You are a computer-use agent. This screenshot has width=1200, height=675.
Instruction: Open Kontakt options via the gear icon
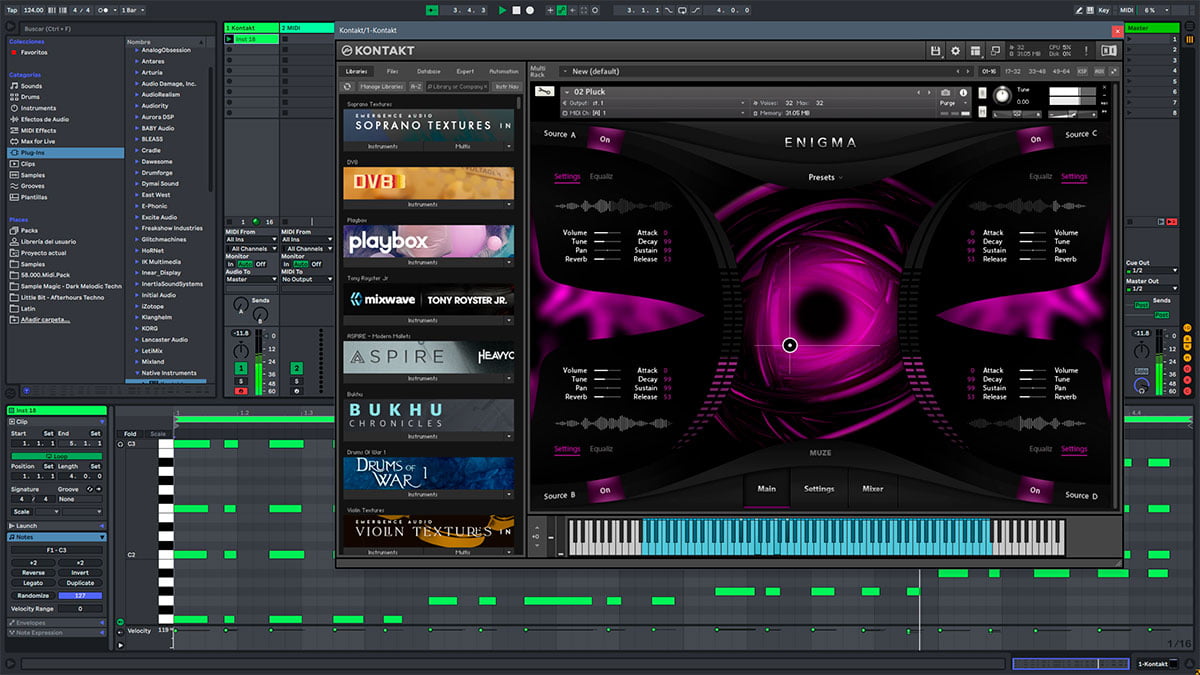(955, 50)
